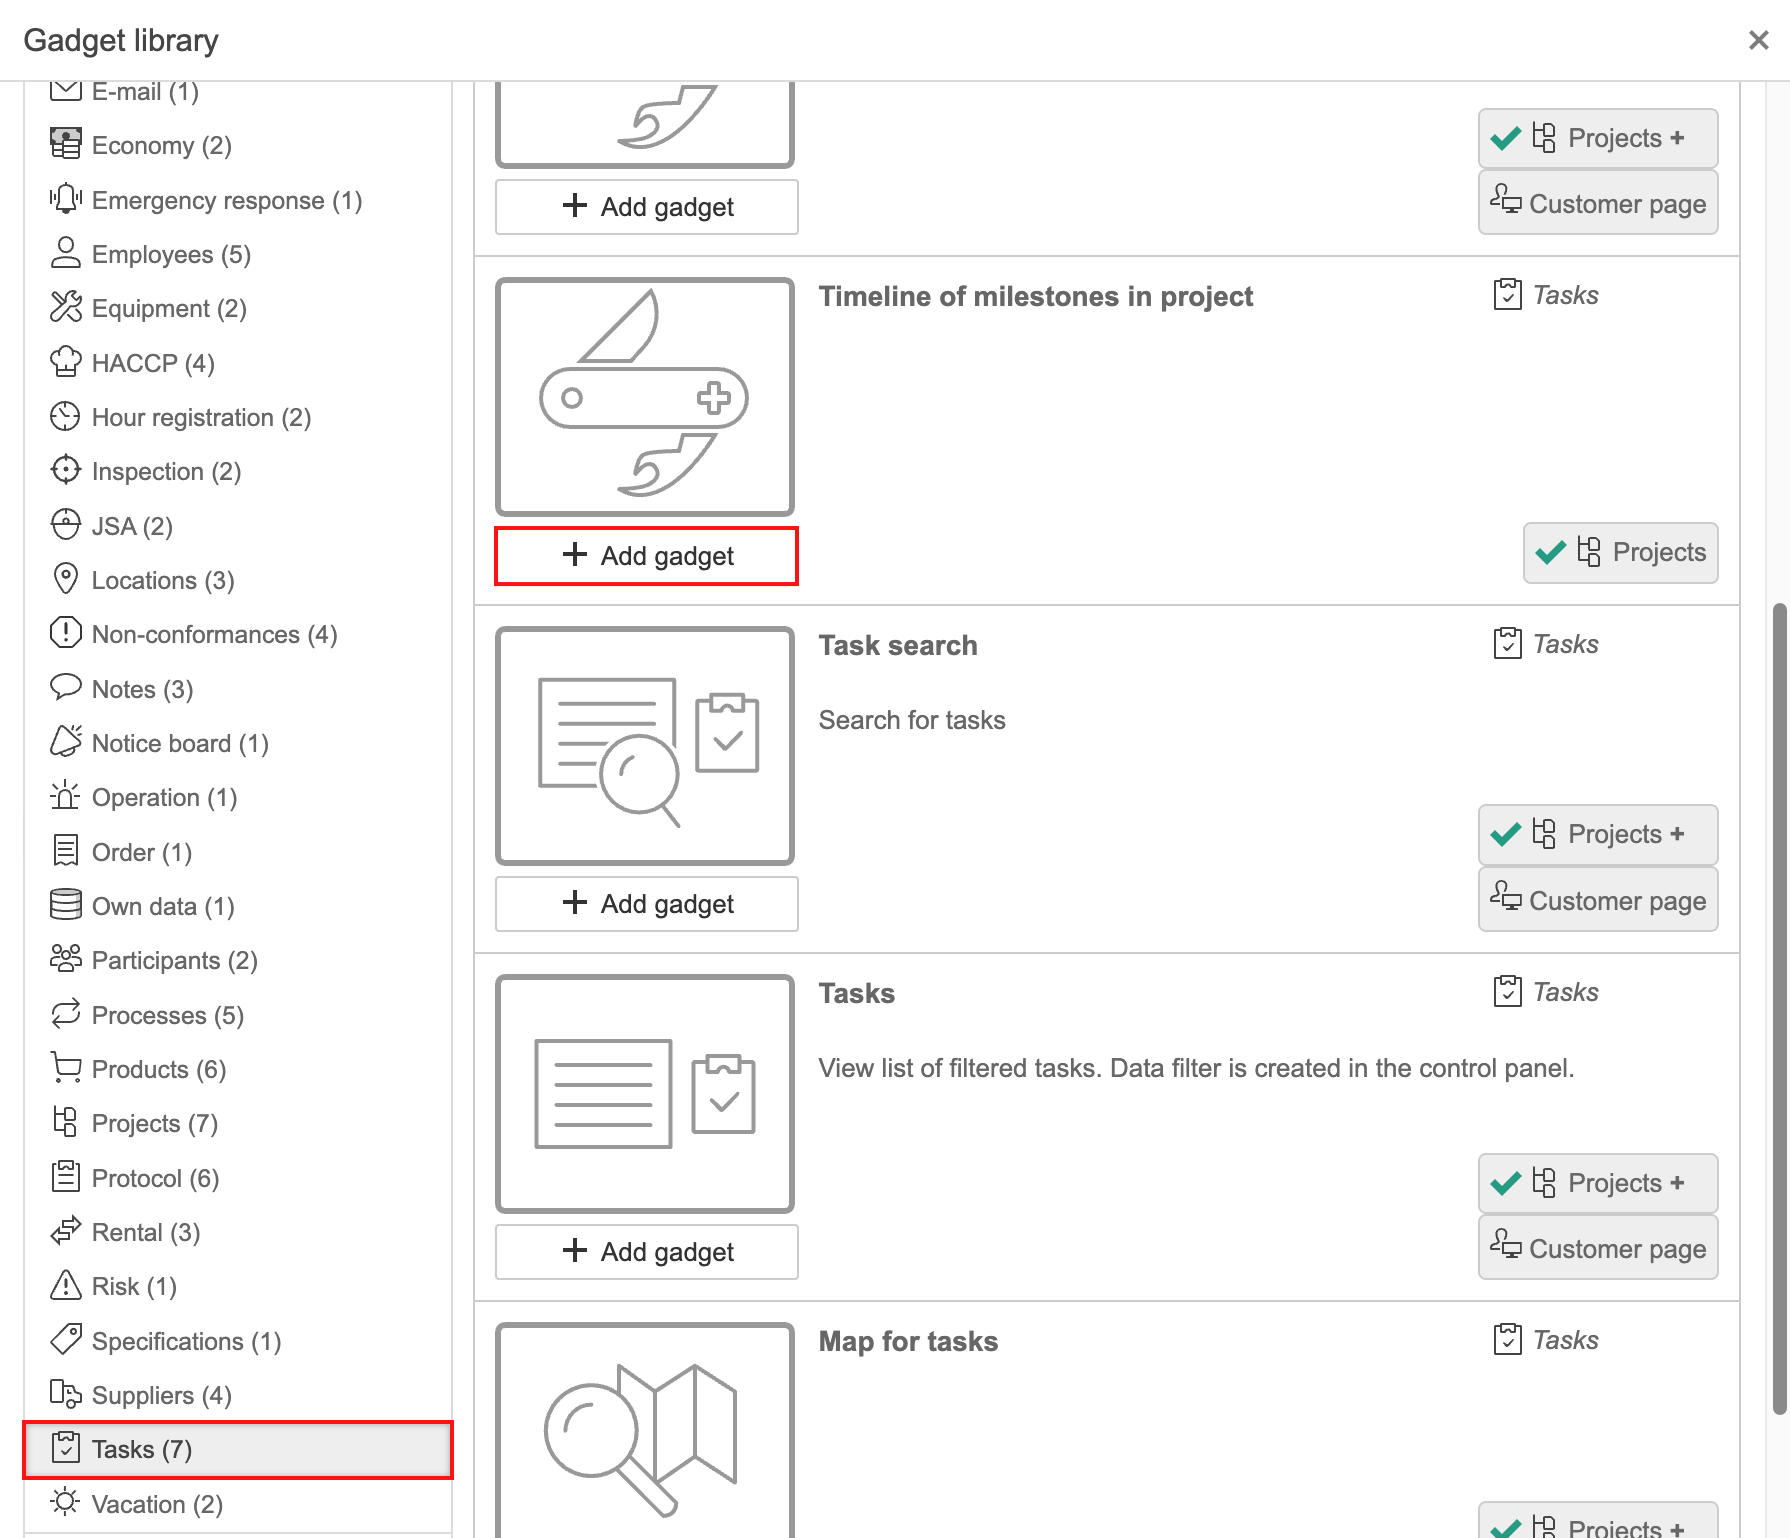Viewport: 1790px width, 1538px height.
Task: Open the Projects (7) category
Action: [x=154, y=1123]
